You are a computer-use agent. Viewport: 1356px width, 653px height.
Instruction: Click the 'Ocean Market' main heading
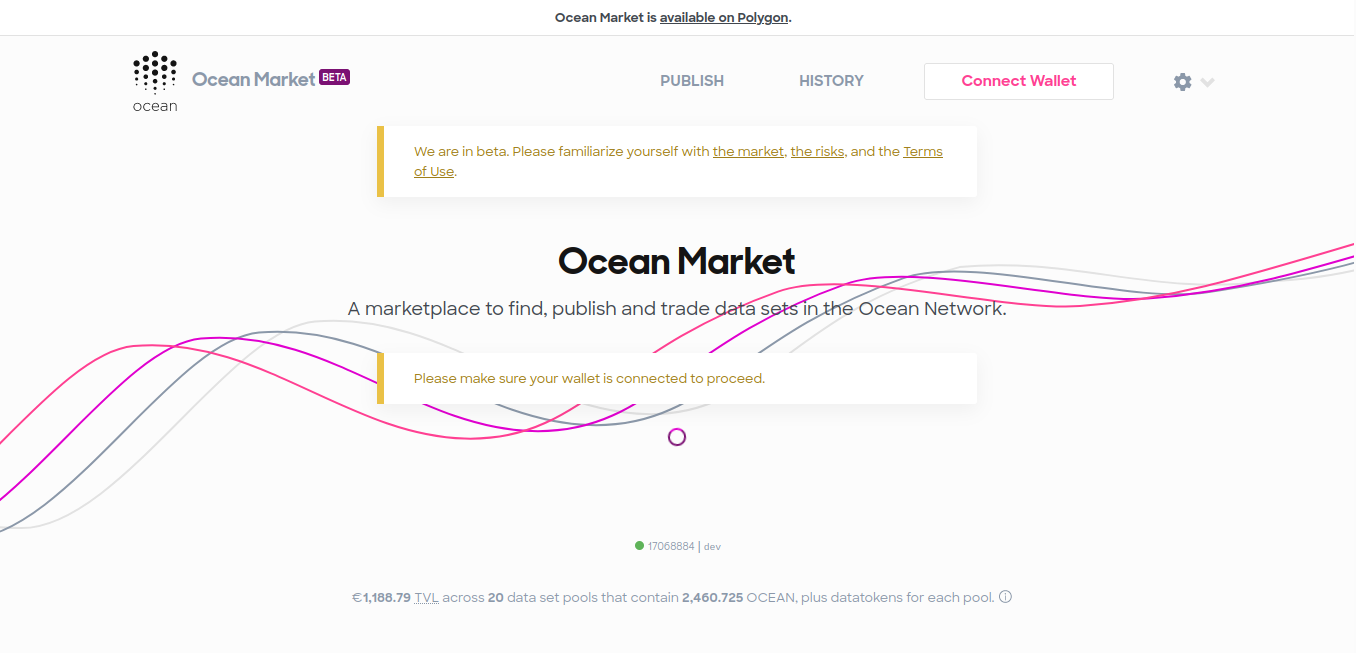677,261
